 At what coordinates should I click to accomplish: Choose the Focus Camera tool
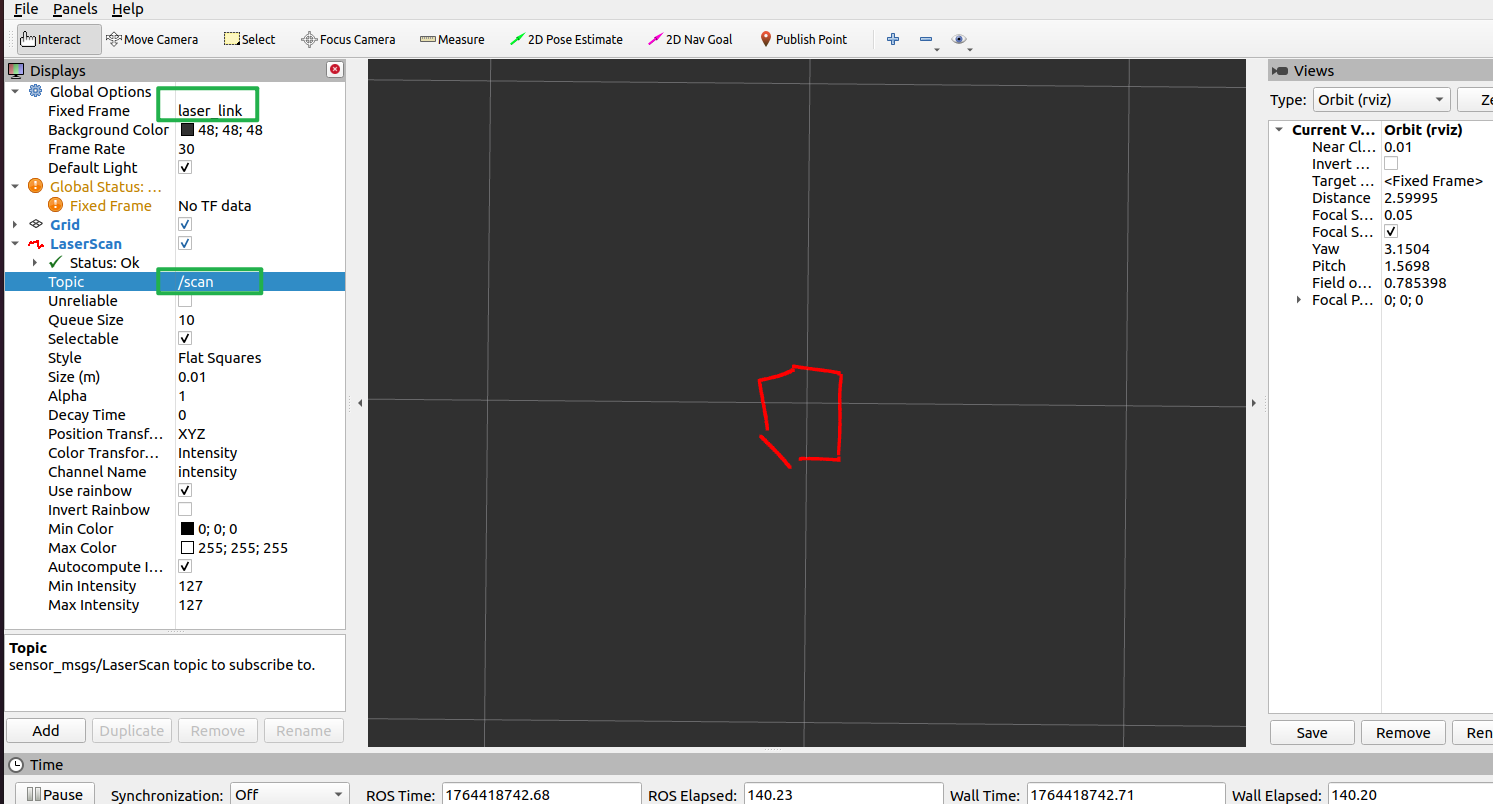tap(349, 40)
